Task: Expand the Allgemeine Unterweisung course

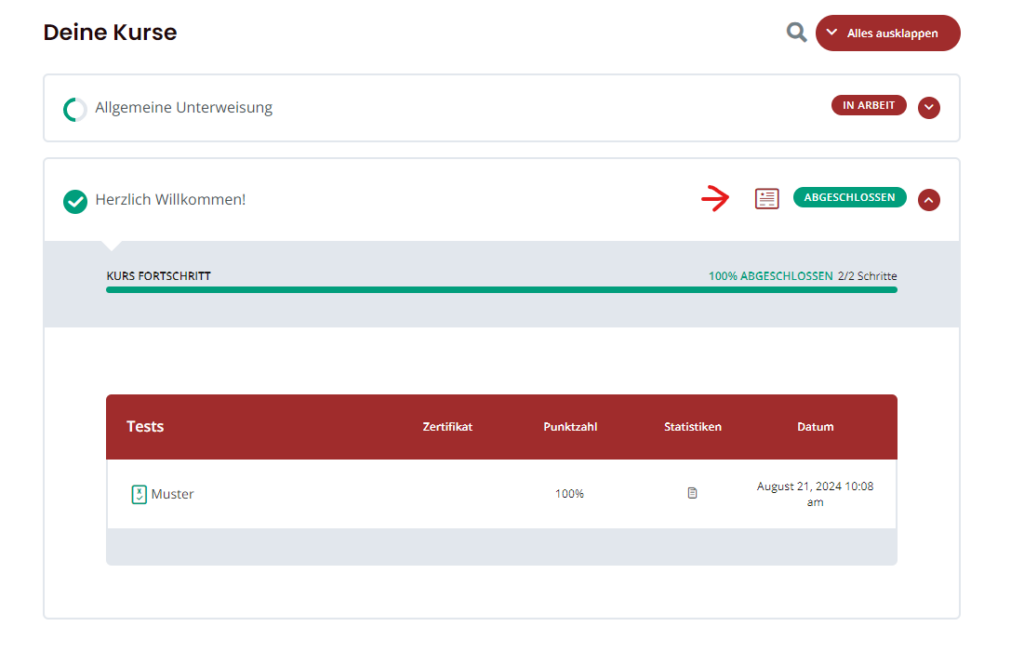Action: tap(929, 108)
